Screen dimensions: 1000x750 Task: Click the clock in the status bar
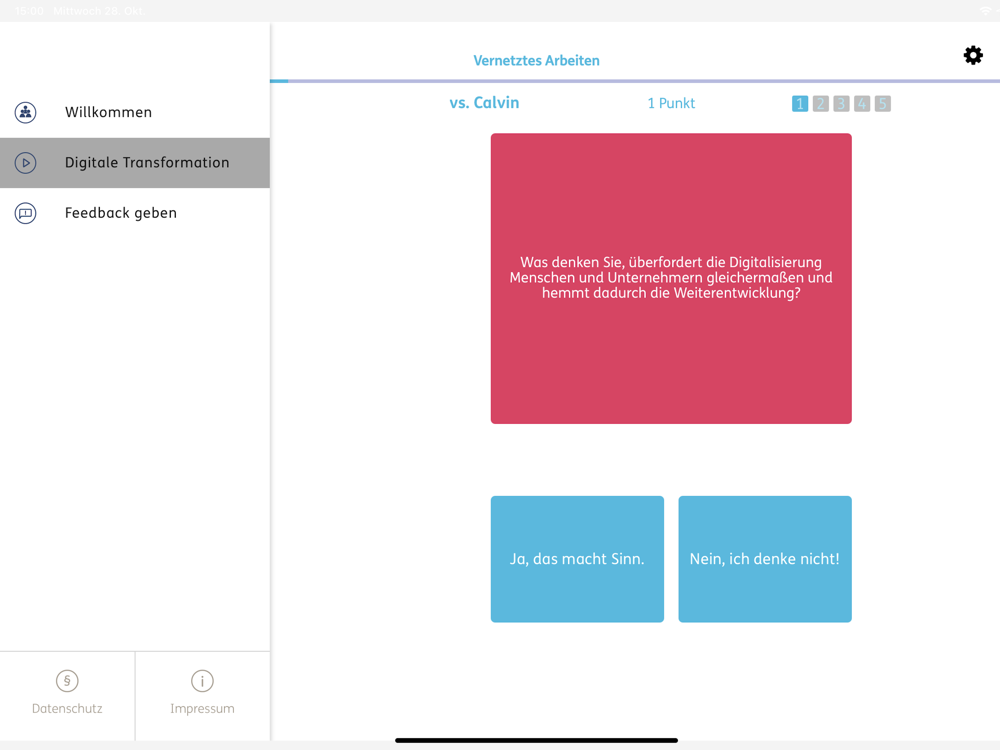click(29, 11)
